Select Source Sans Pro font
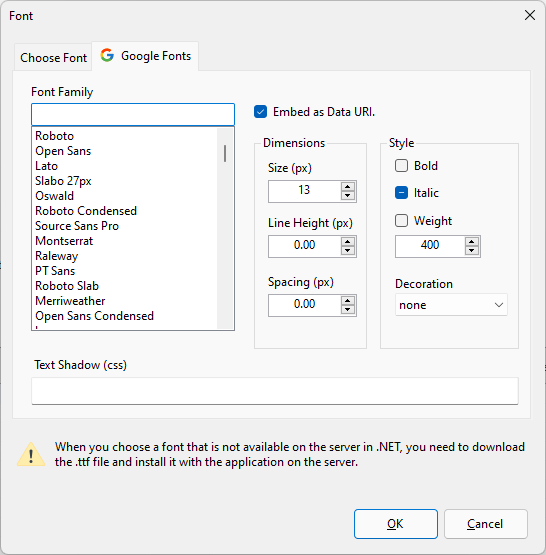 77,226
